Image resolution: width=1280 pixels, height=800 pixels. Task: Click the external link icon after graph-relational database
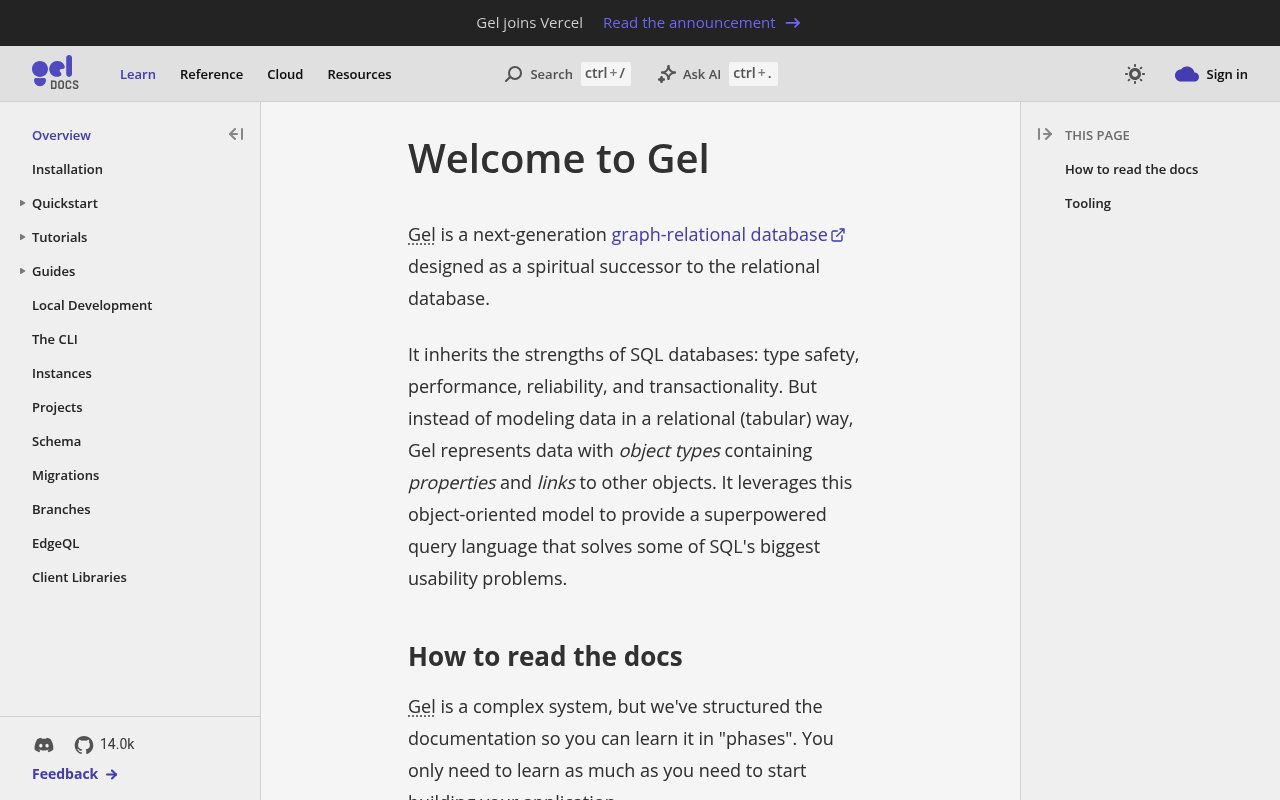(x=838, y=235)
